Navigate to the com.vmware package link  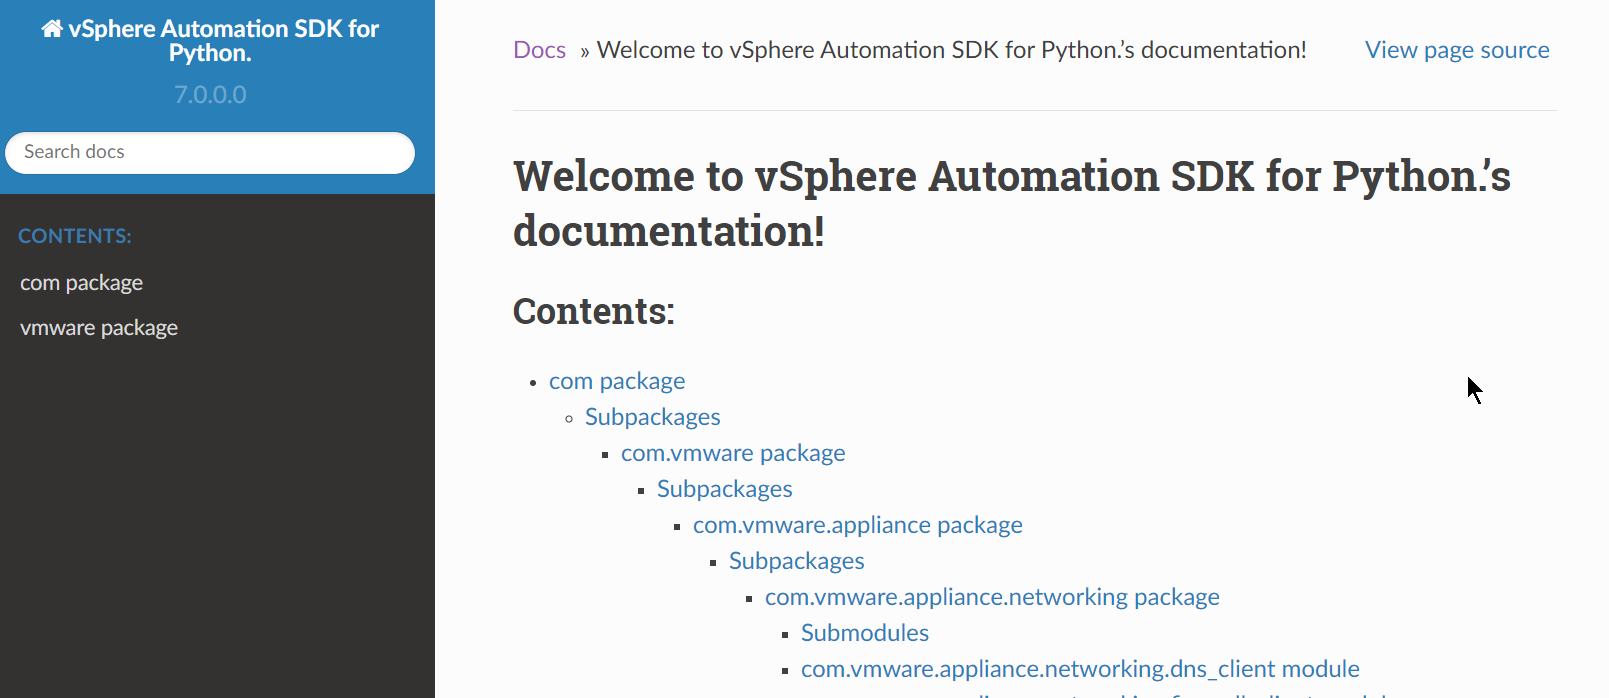pos(733,453)
